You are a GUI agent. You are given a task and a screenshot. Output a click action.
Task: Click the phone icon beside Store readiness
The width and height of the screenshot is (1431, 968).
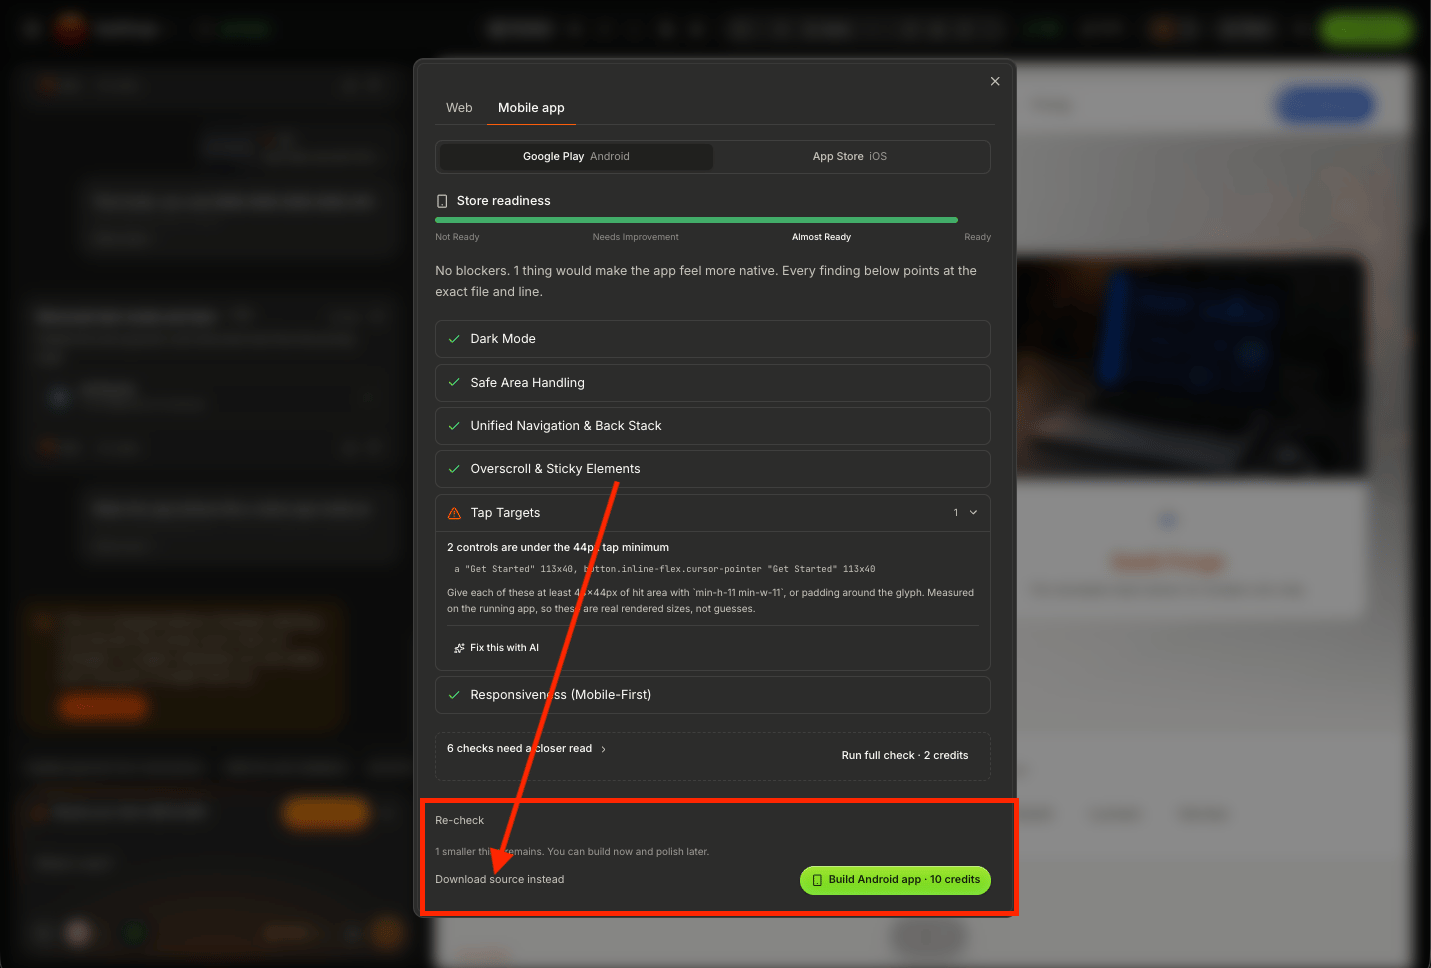pos(442,201)
